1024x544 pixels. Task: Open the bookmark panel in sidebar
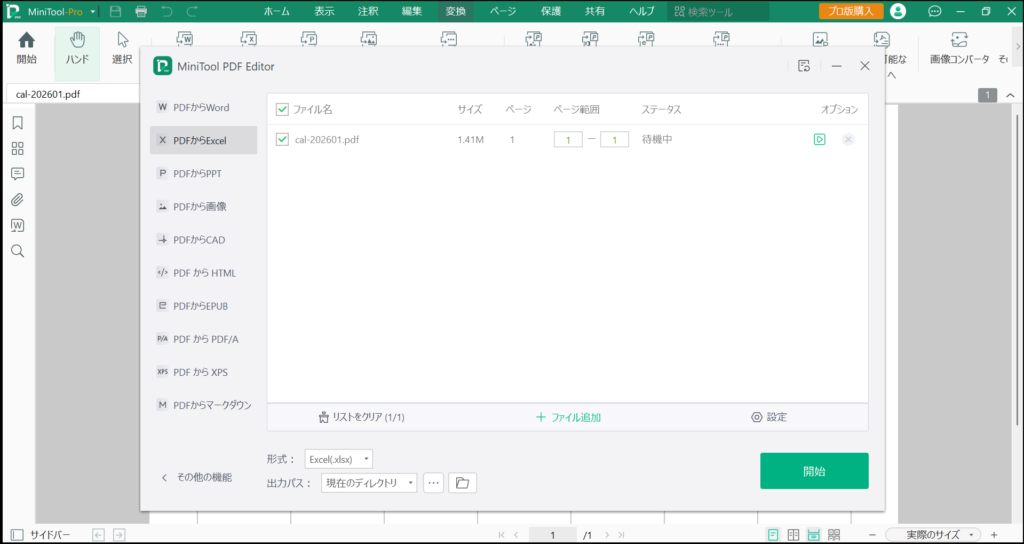[x=18, y=123]
